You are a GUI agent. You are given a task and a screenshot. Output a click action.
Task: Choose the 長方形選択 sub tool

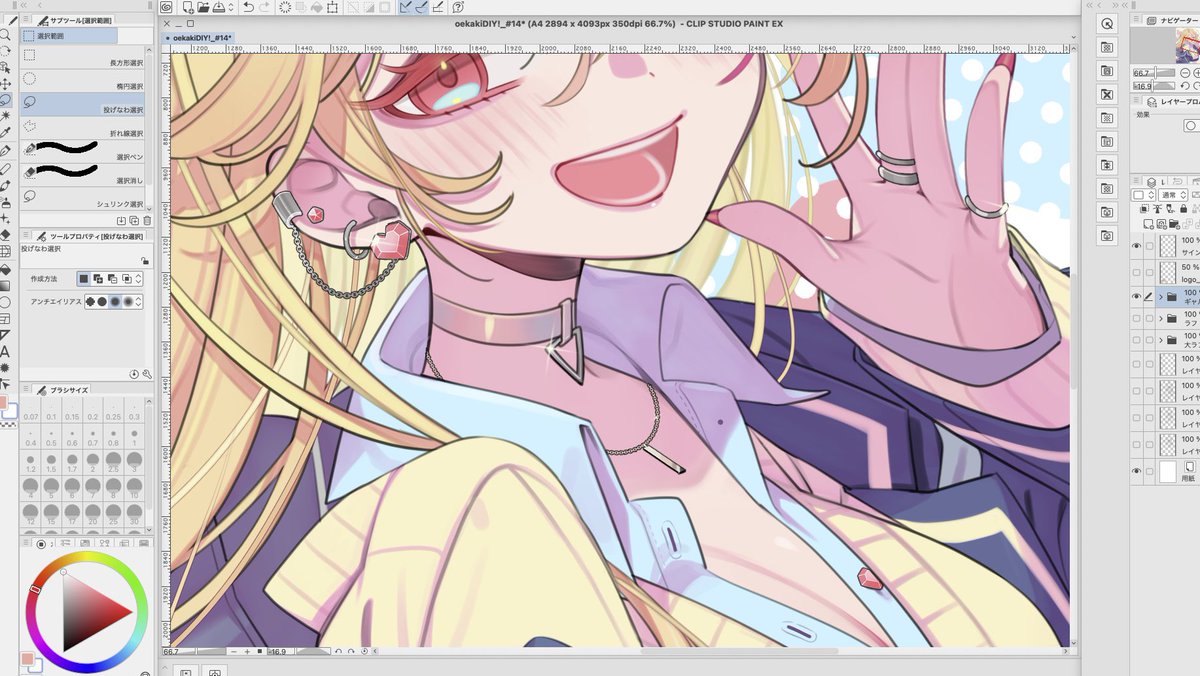(x=84, y=57)
